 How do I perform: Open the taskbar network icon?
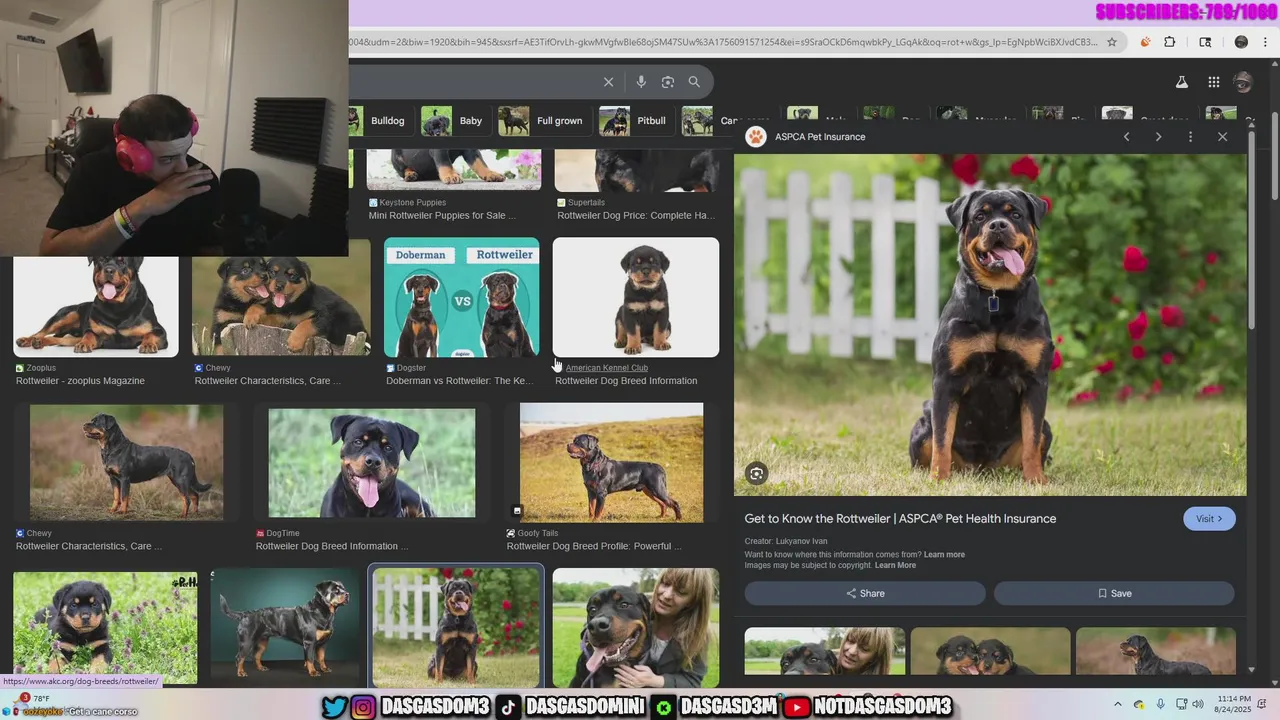[x=1182, y=705]
